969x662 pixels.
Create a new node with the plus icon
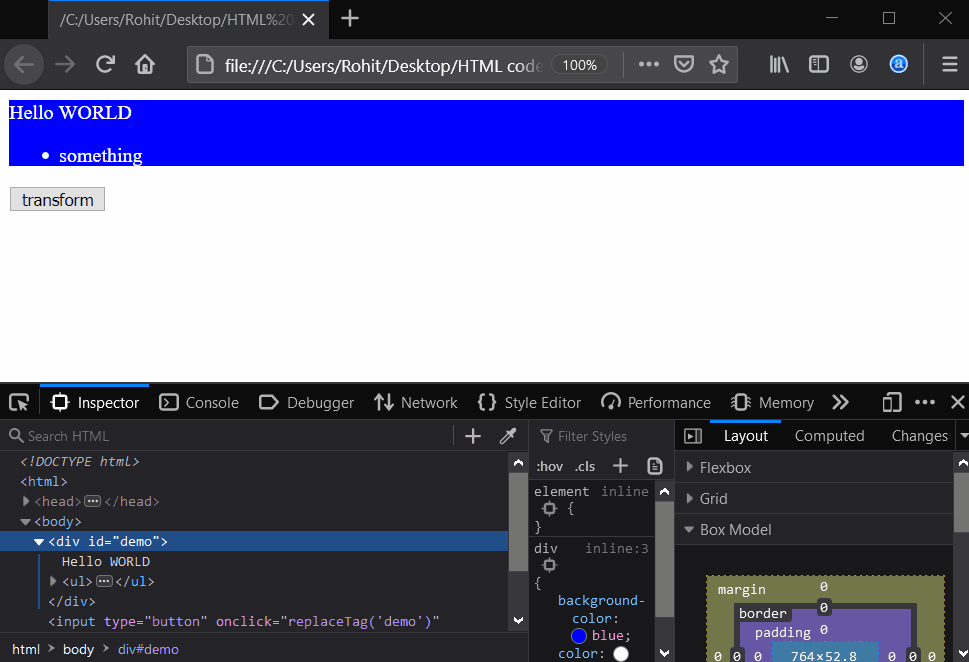click(x=472, y=435)
